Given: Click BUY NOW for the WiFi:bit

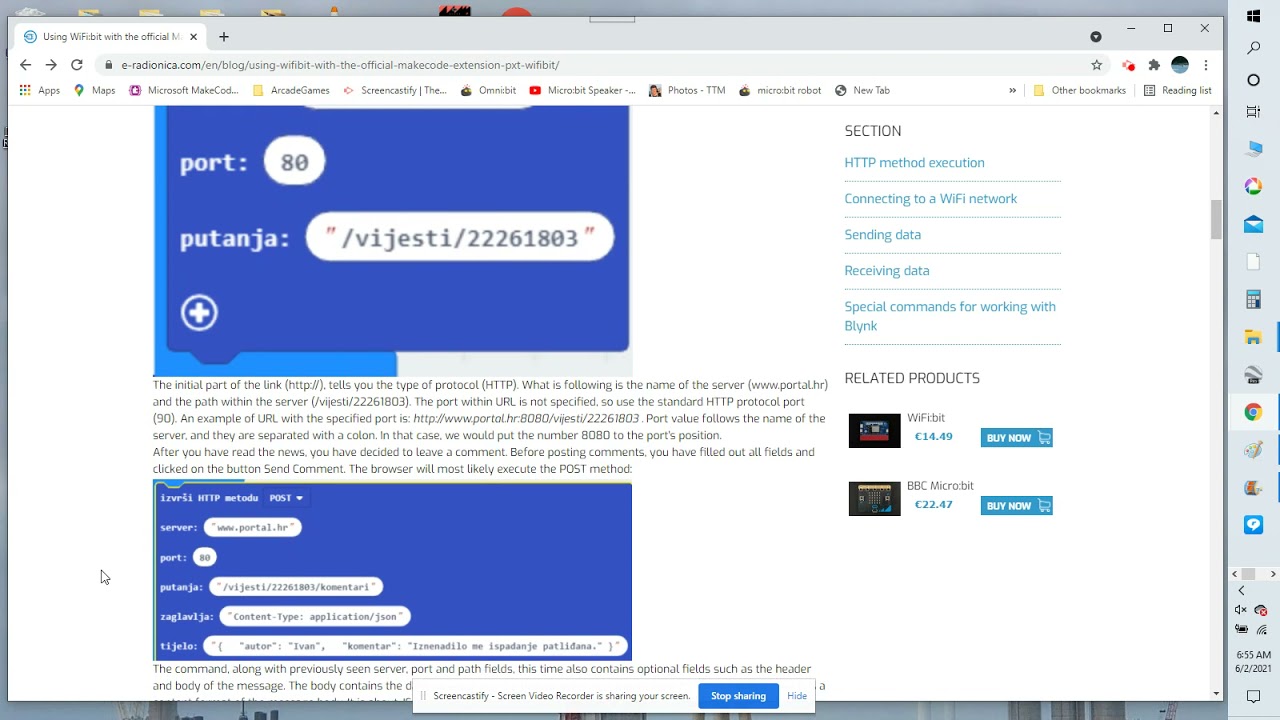Looking at the screenshot, I should point(1016,438).
